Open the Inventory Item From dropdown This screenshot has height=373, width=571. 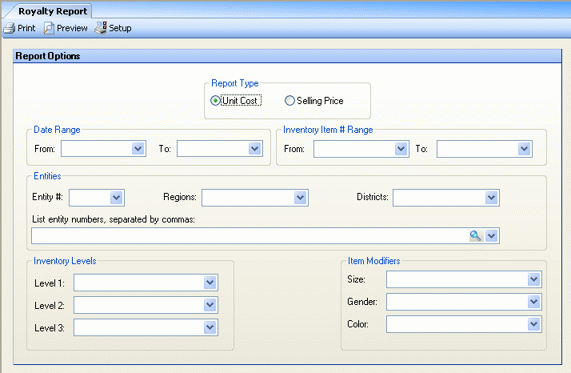coord(401,149)
